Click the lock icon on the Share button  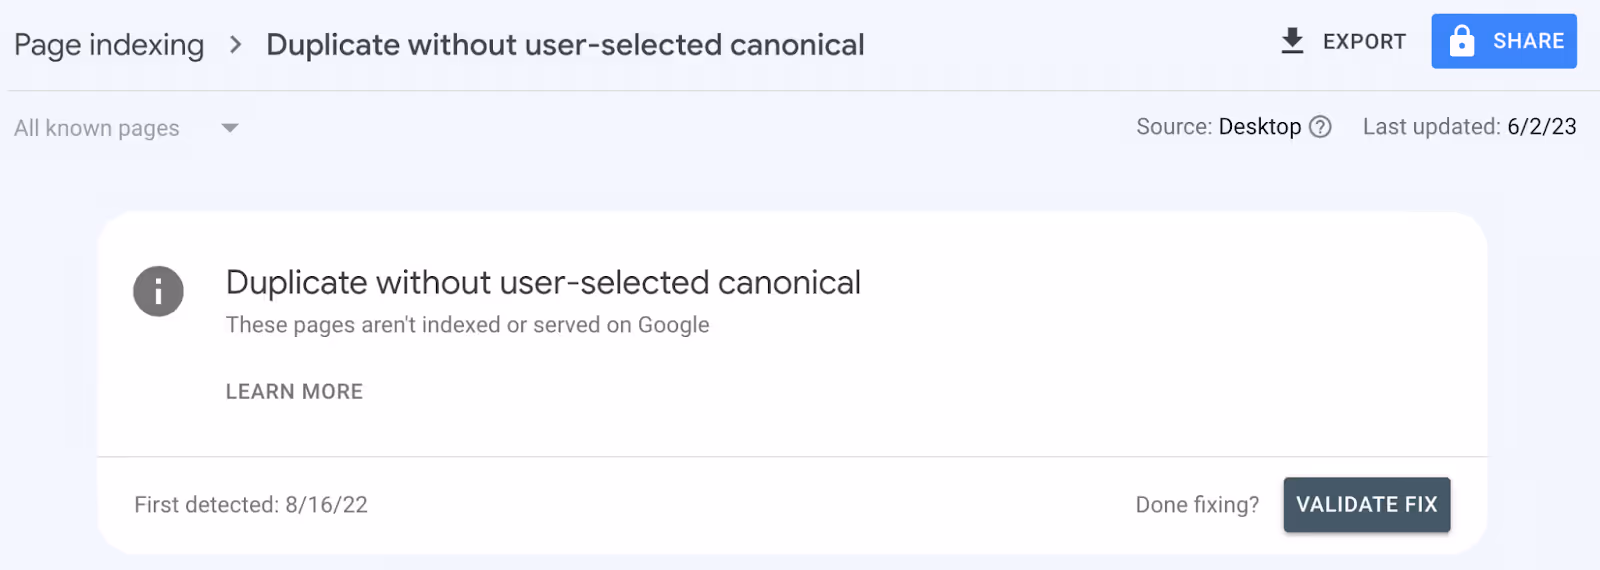click(1461, 41)
